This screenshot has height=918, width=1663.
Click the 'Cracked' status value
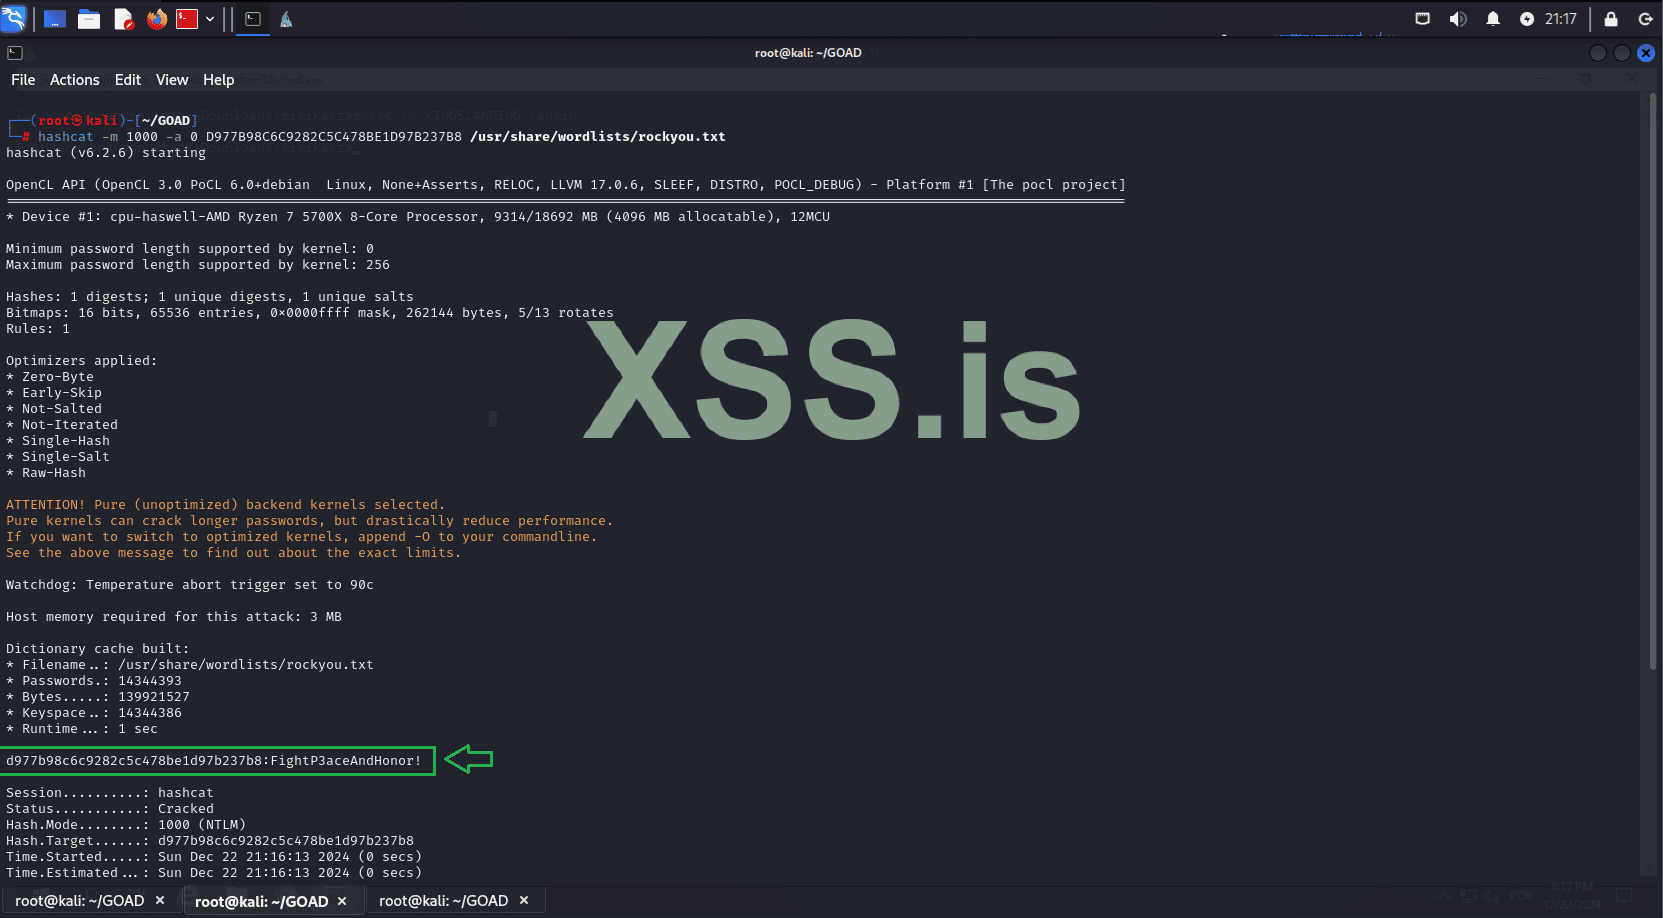(x=186, y=809)
